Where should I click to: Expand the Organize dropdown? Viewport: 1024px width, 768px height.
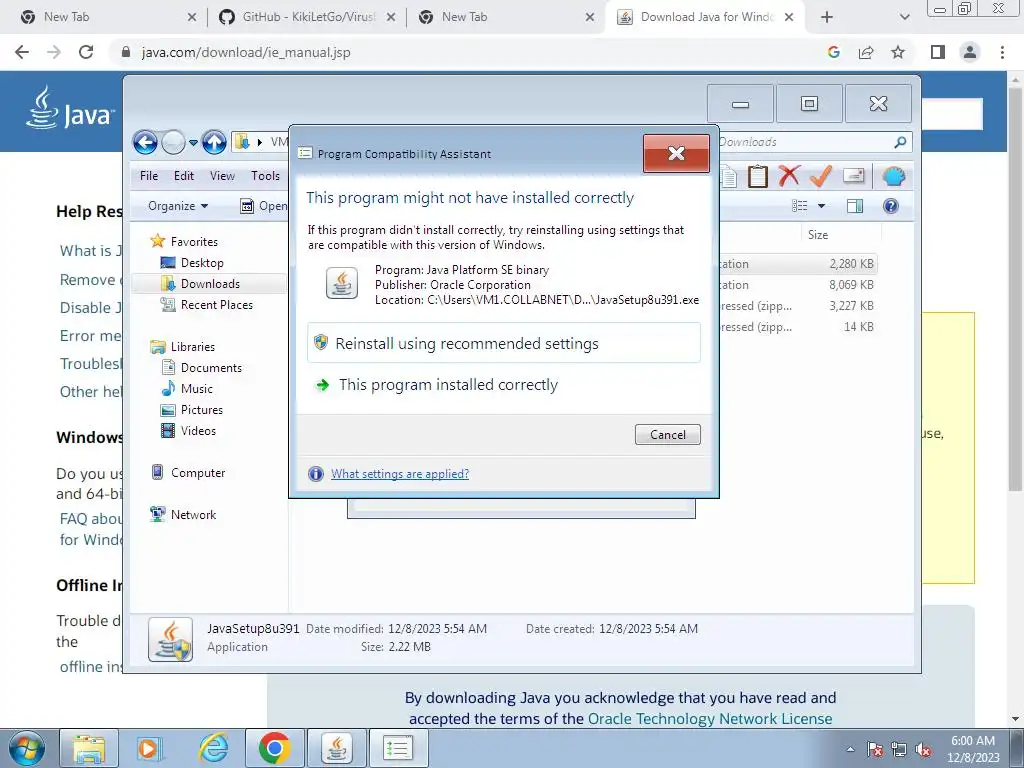[x=178, y=206]
